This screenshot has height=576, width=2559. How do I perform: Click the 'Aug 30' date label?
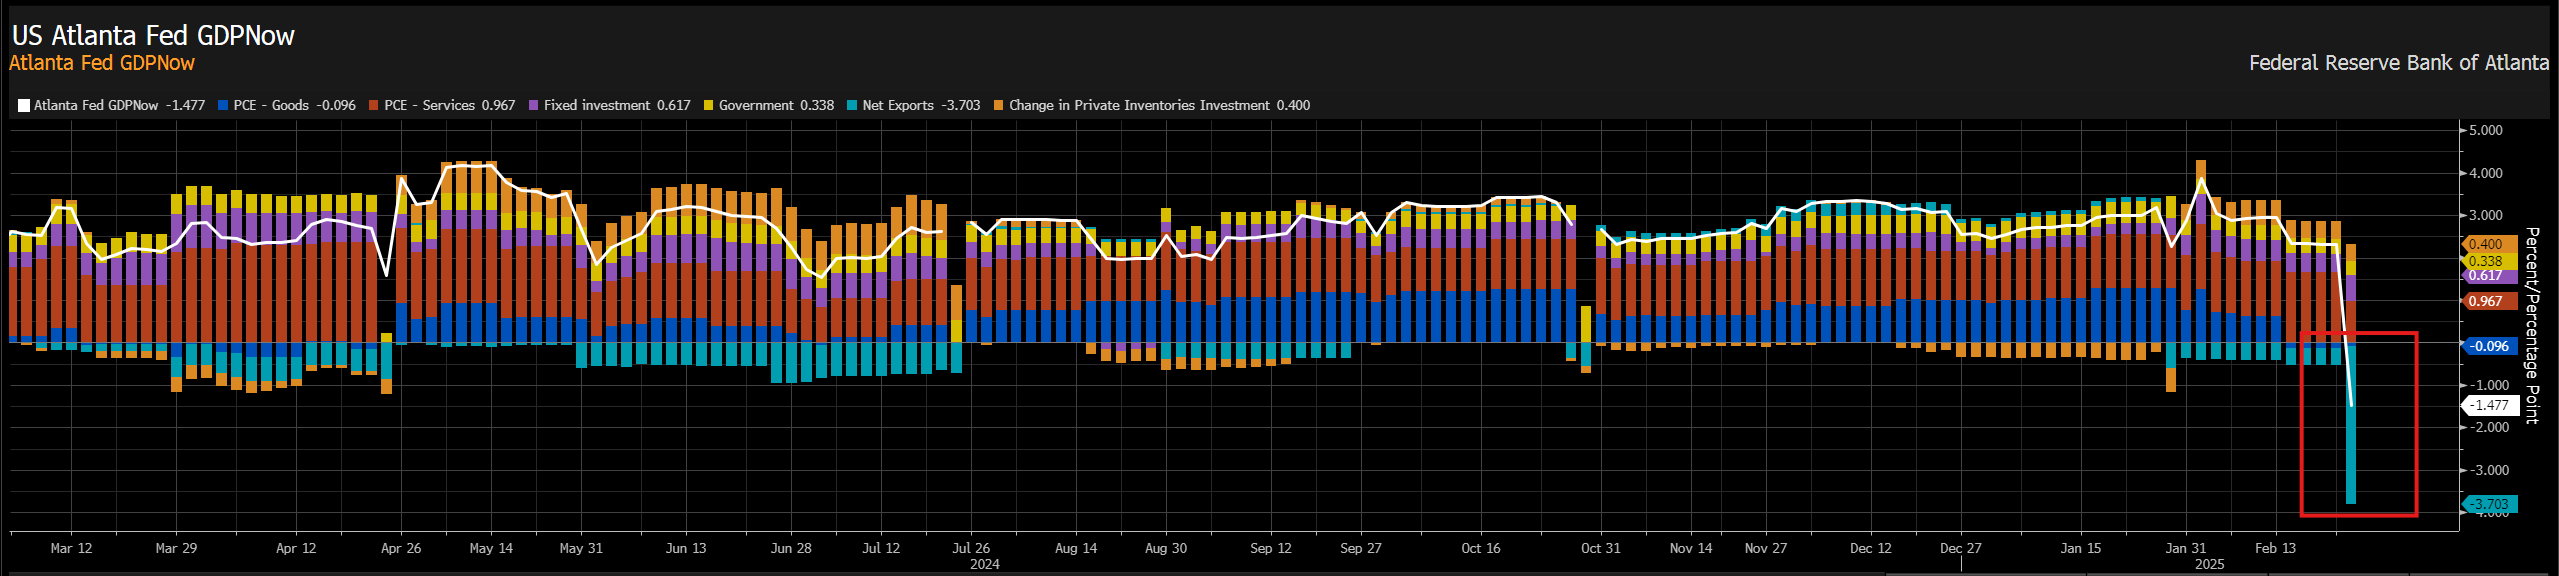click(x=1166, y=548)
